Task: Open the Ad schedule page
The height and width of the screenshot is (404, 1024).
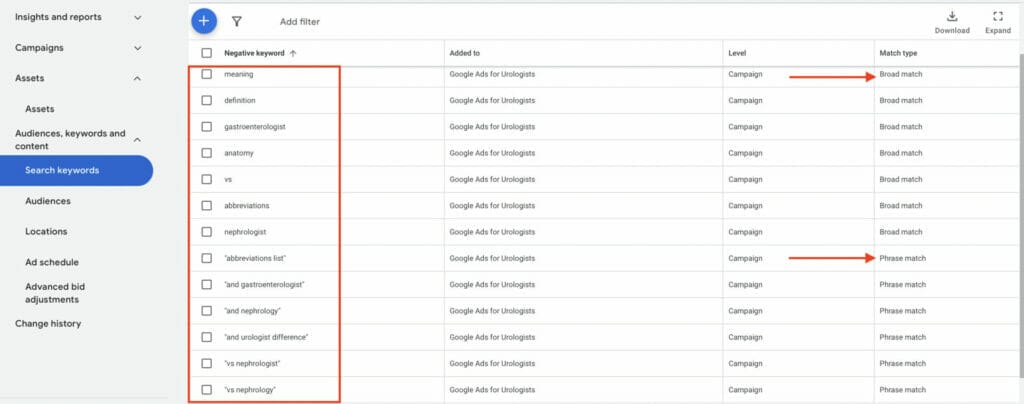Action: coord(52,262)
